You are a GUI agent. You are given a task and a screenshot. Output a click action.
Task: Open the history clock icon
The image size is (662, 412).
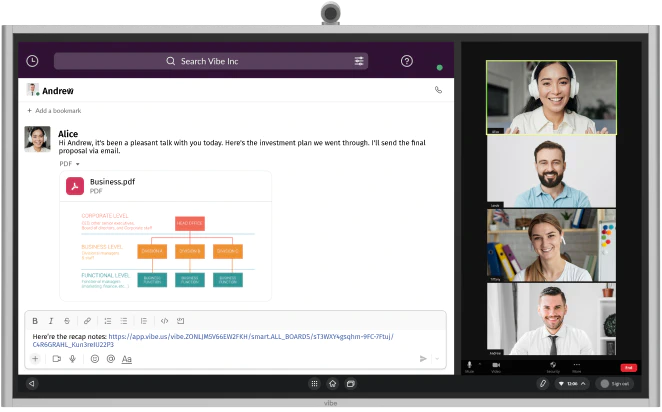[33, 61]
